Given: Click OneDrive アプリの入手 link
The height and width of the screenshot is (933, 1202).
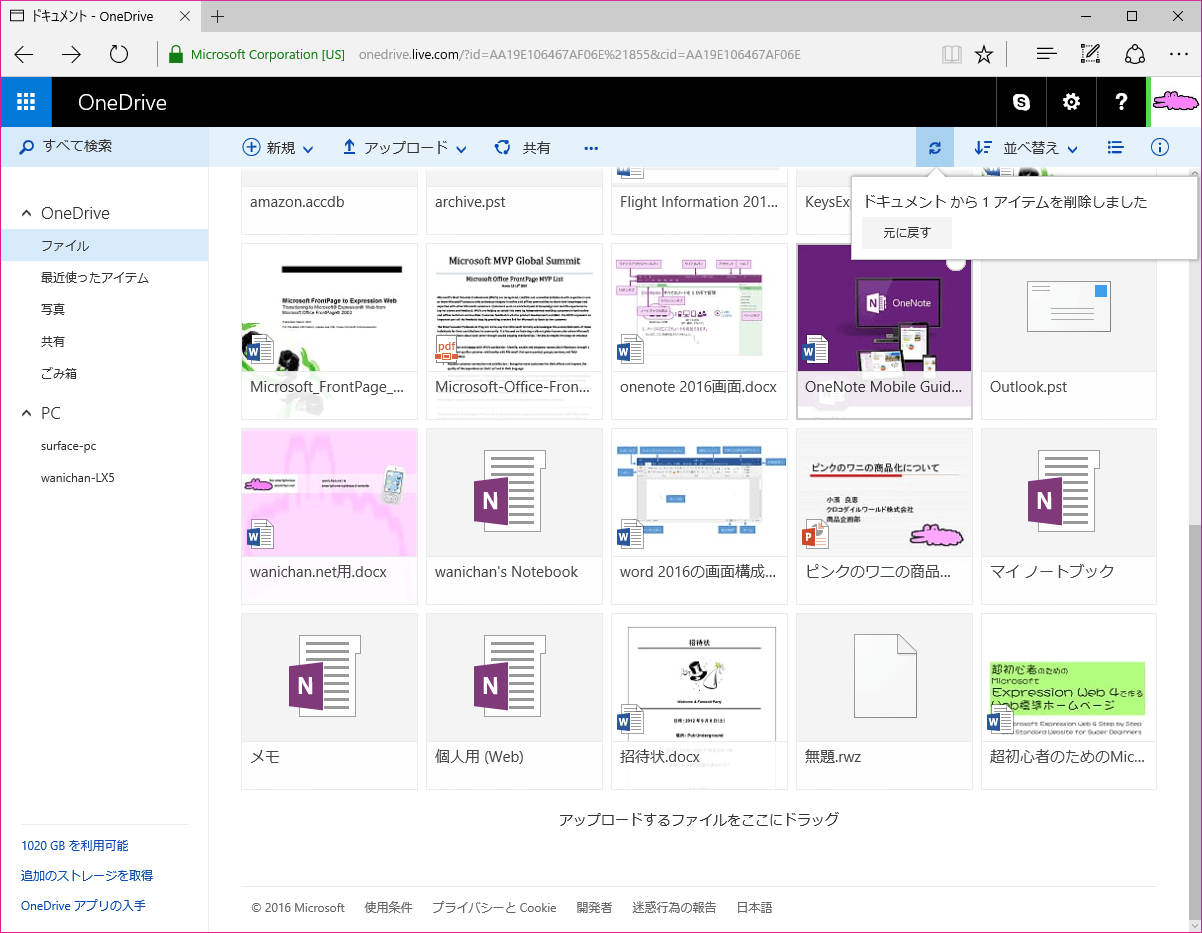Looking at the screenshot, I should point(83,906).
